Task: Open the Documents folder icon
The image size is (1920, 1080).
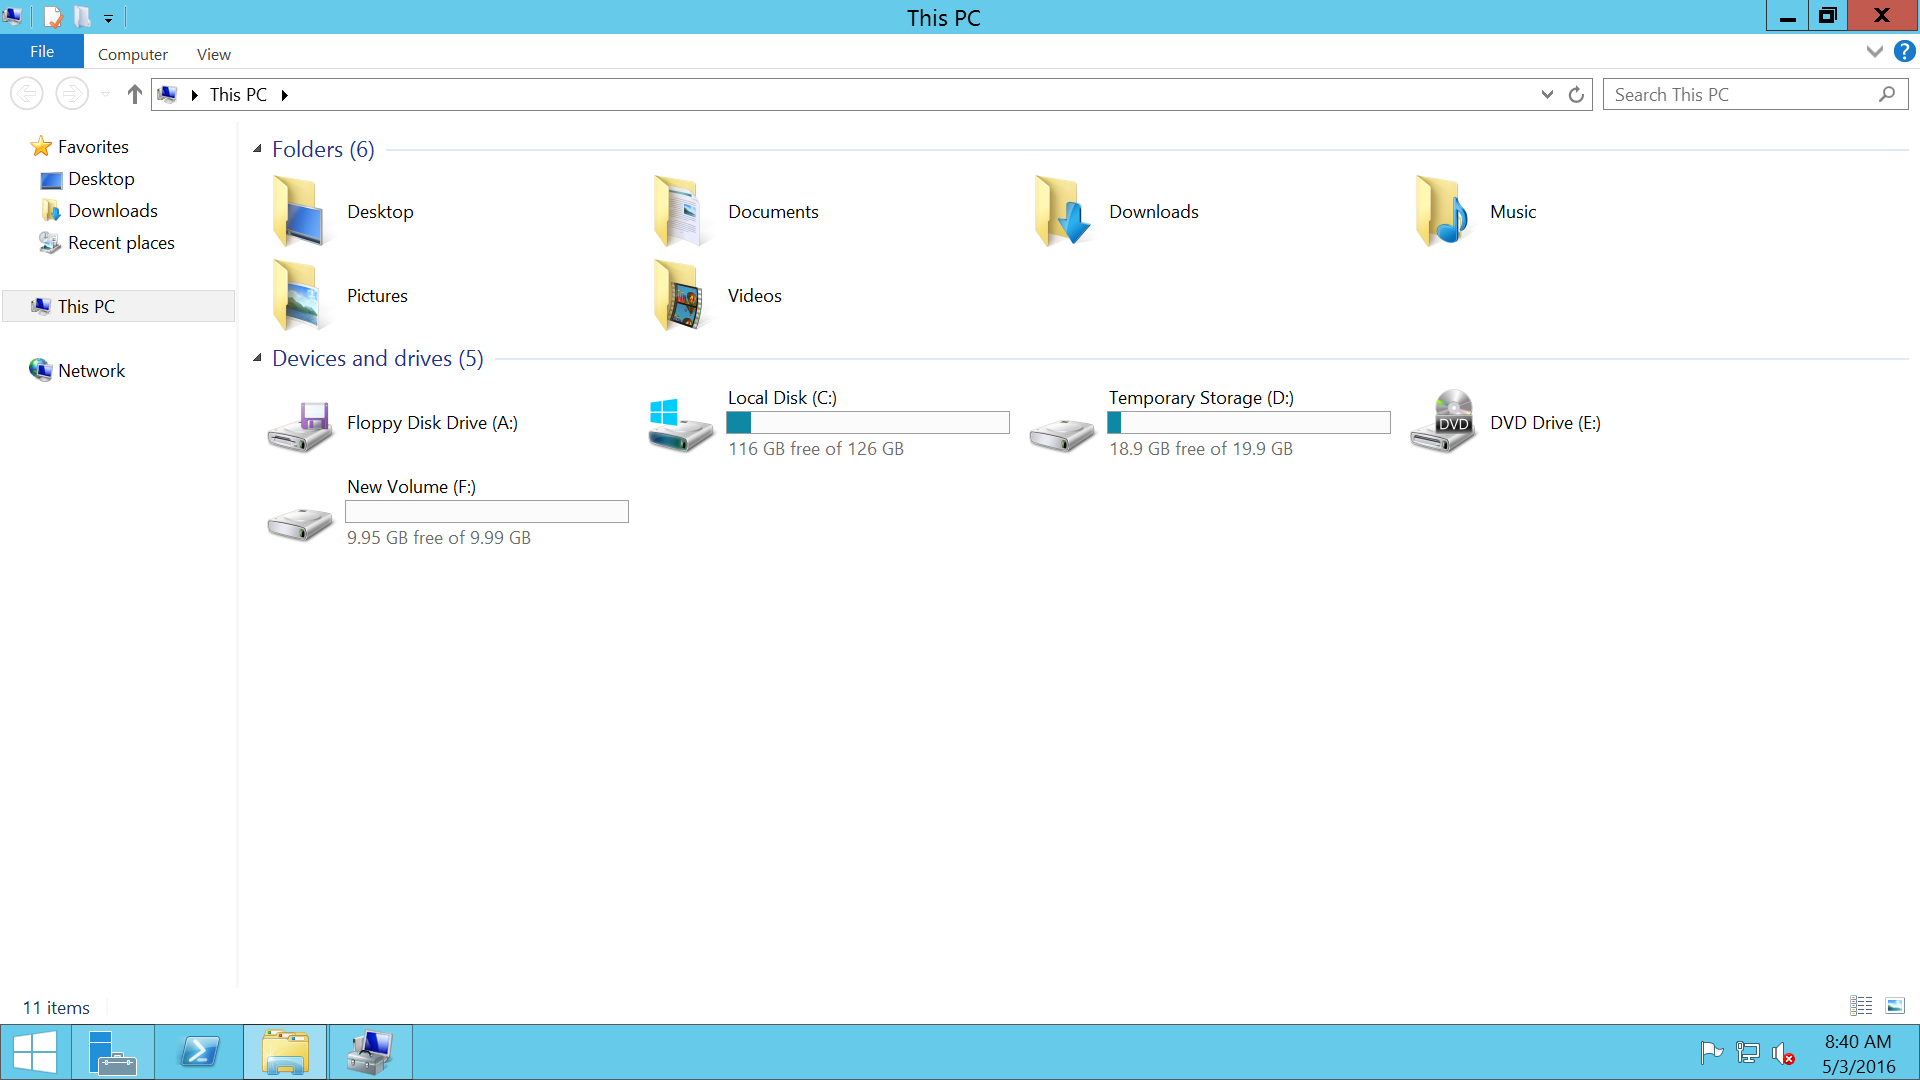Action: tap(680, 211)
